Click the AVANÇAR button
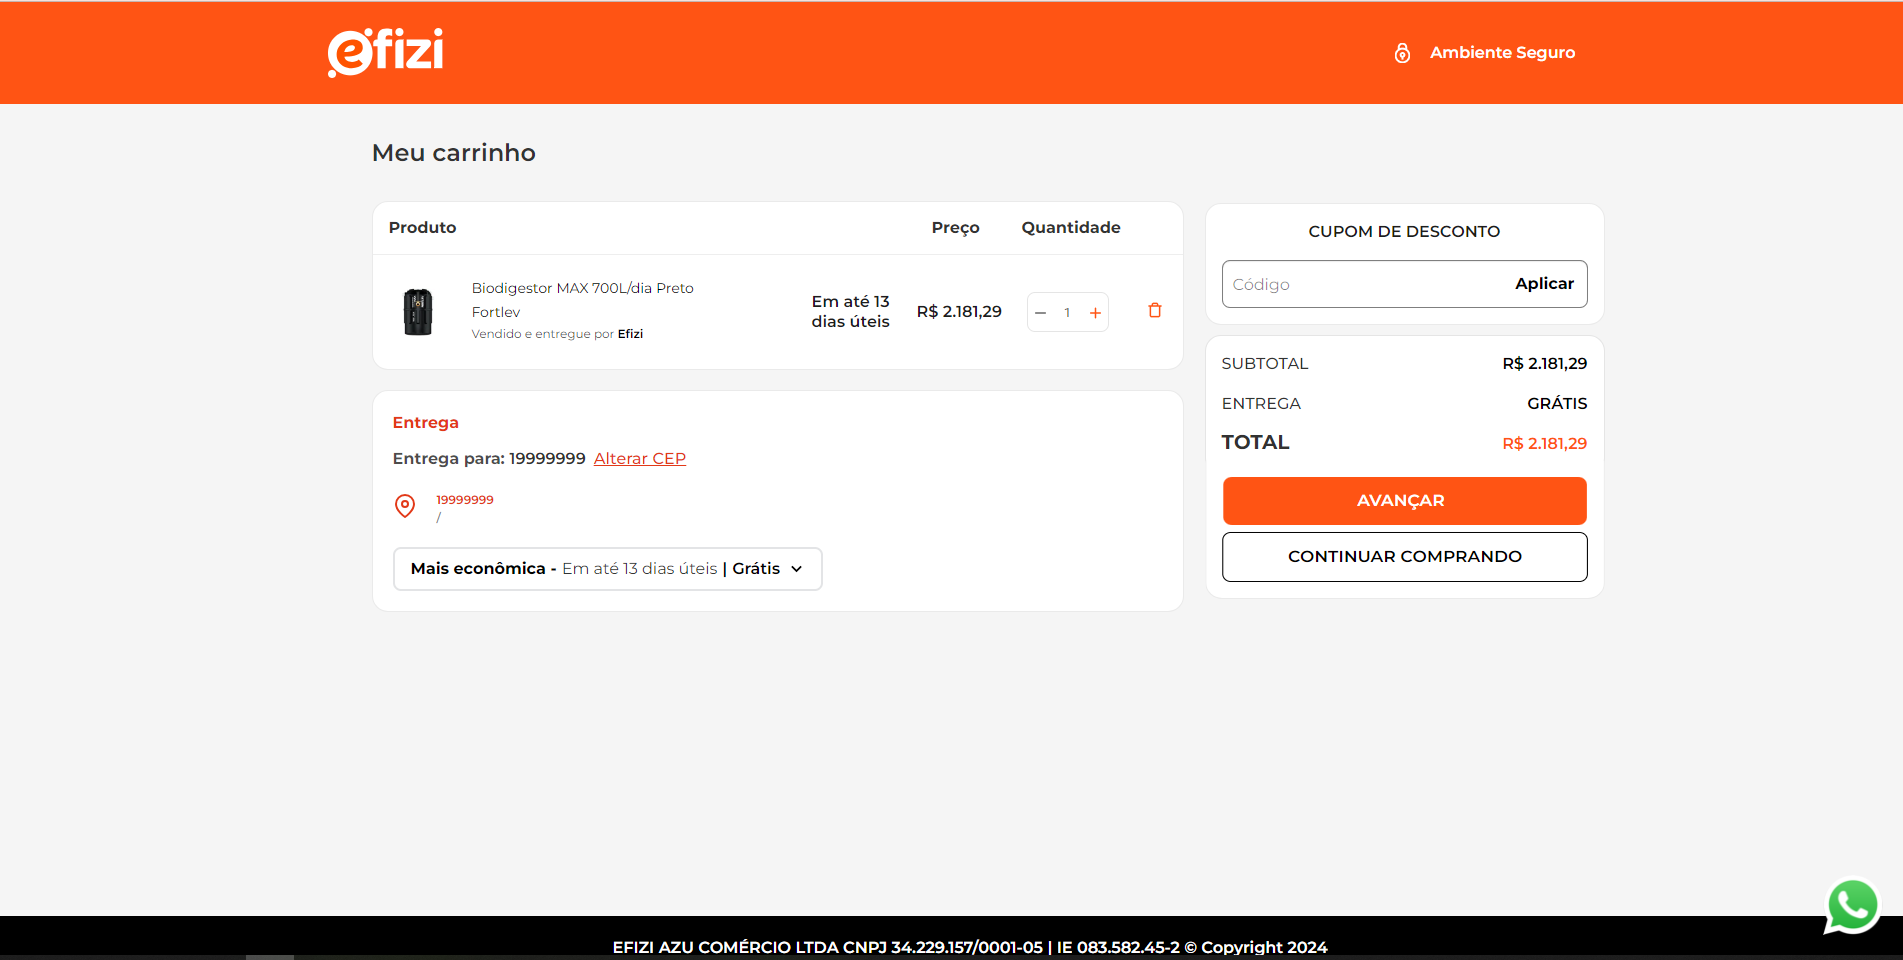The width and height of the screenshot is (1903, 960). pyautogui.click(x=1404, y=501)
